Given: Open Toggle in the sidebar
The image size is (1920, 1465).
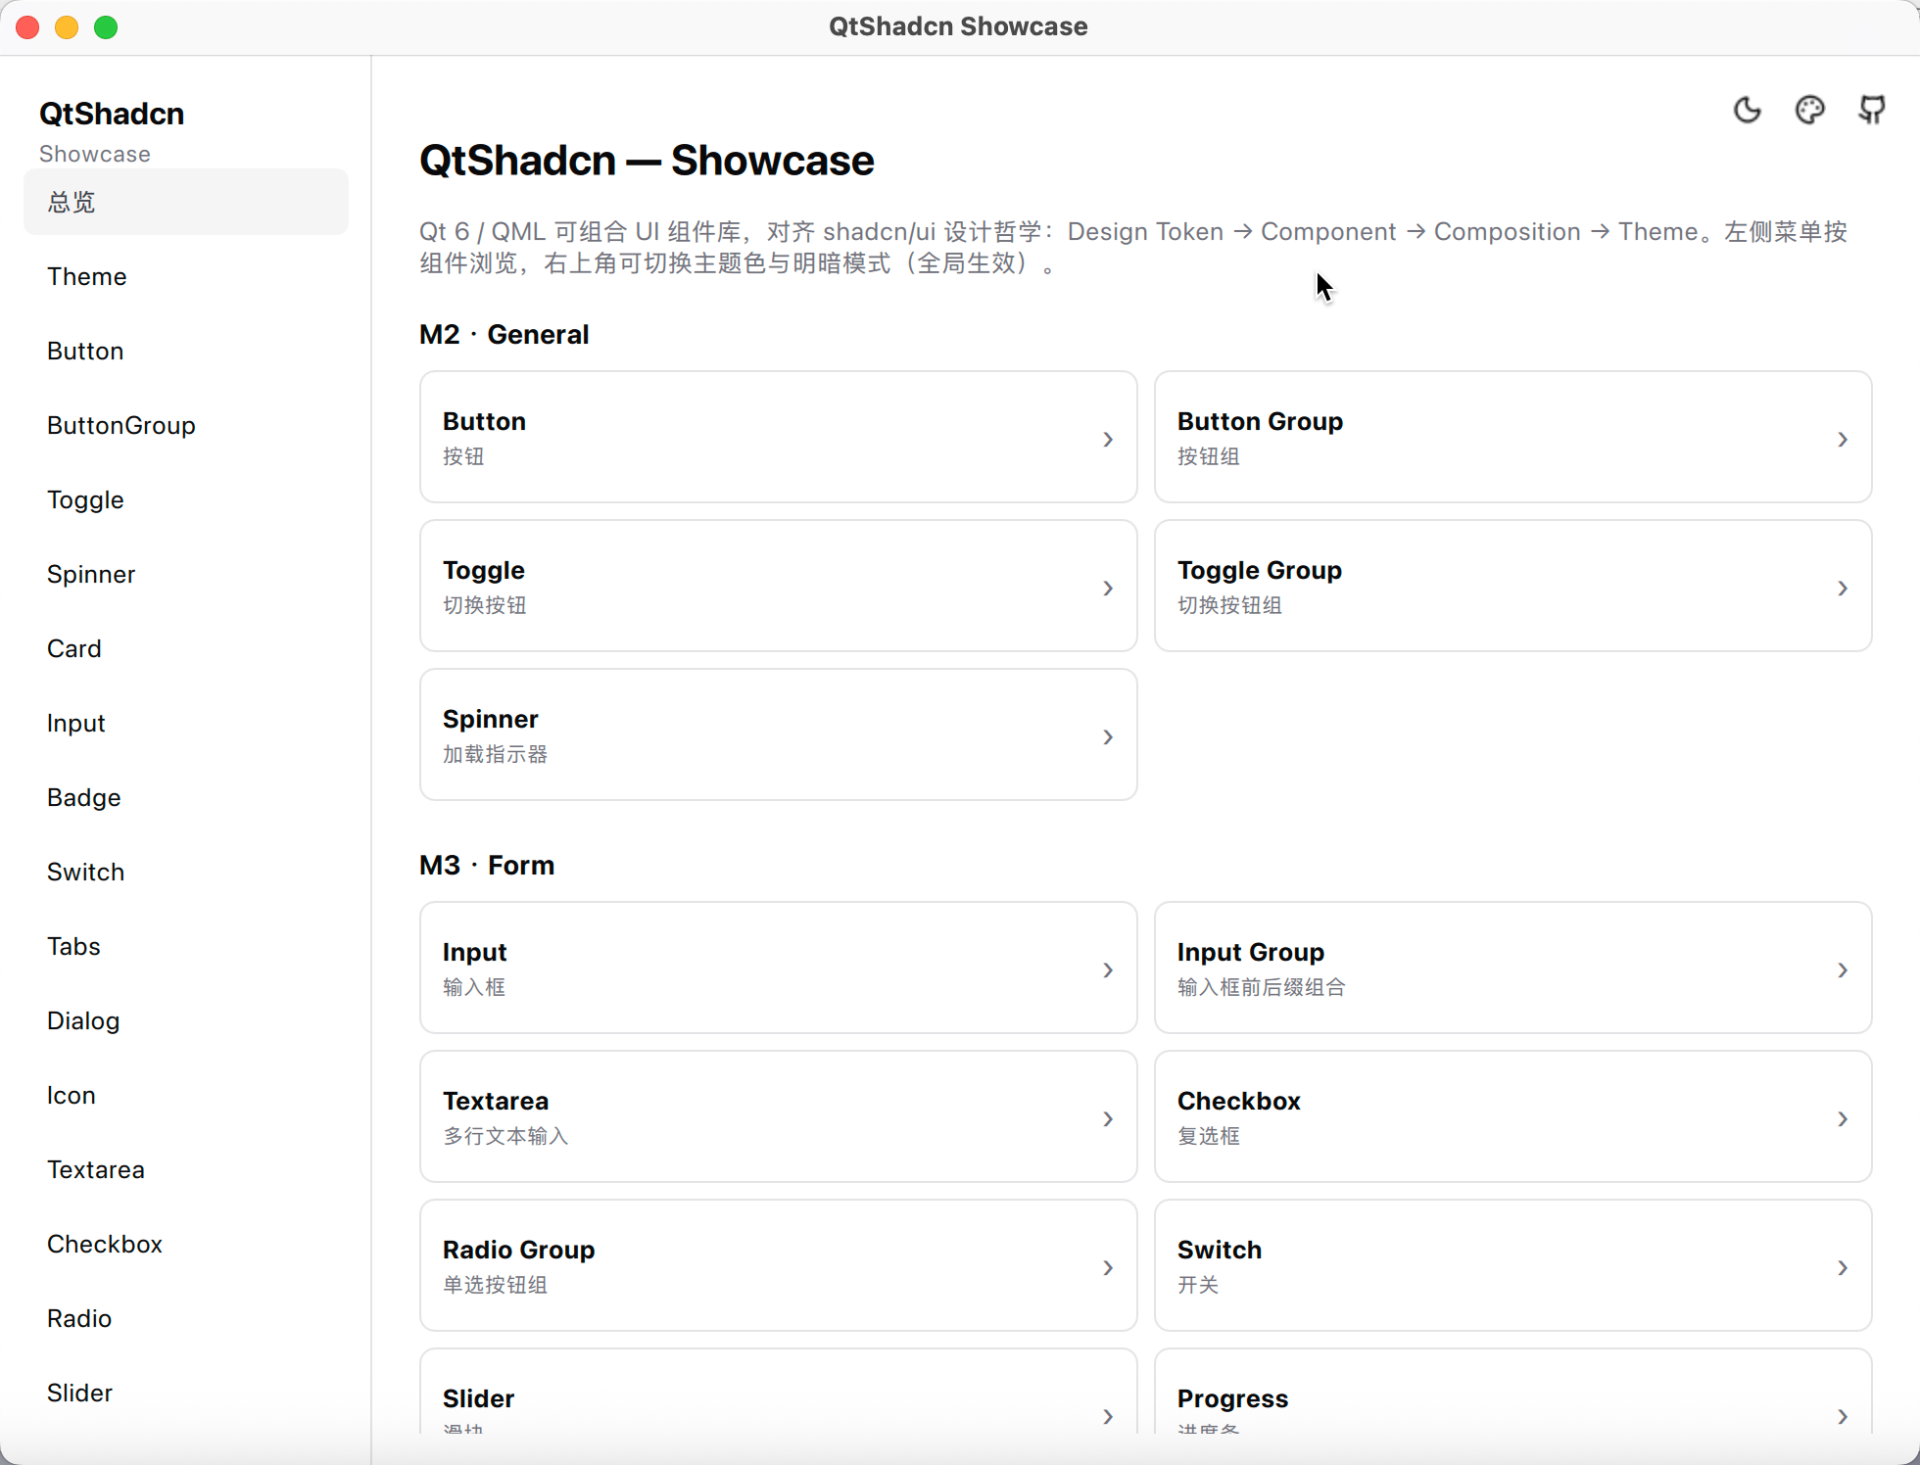Looking at the screenshot, I should coord(186,500).
